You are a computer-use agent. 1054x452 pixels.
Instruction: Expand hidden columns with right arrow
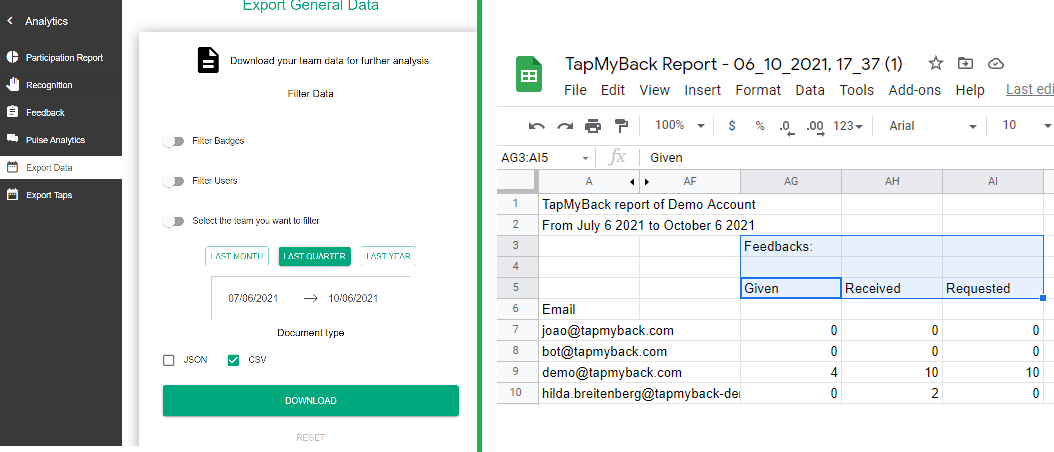click(647, 181)
